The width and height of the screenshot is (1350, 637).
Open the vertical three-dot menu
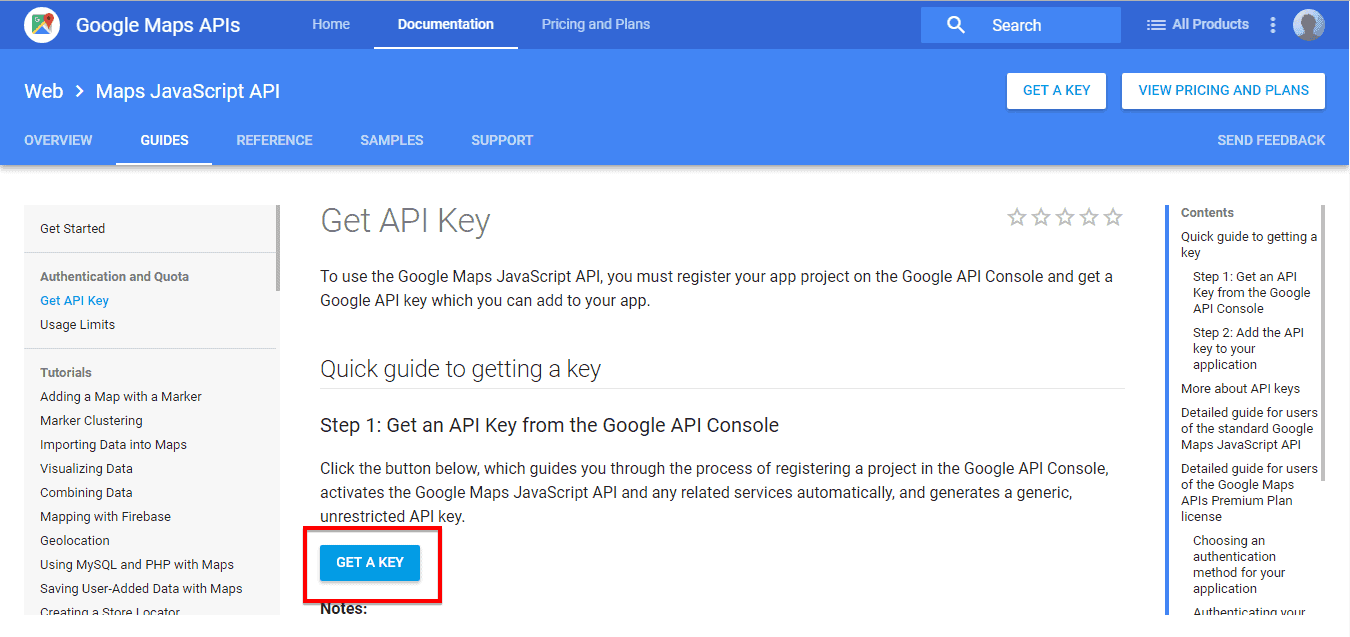tap(1273, 25)
